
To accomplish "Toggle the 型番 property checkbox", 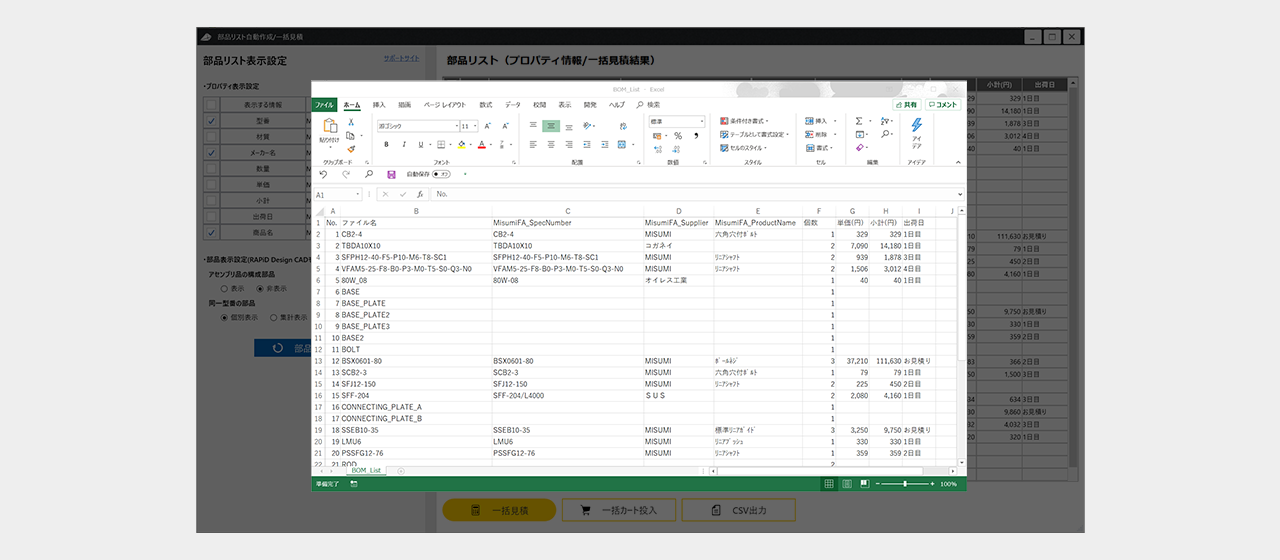I will tap(211, 121).
